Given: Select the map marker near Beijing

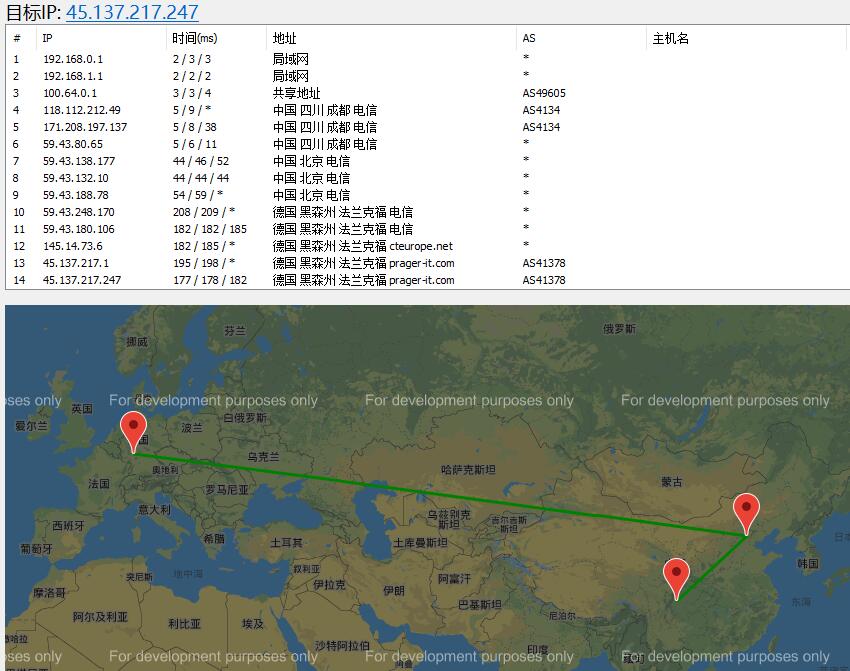Looking at the screenshot, I should tap(746, 514).
